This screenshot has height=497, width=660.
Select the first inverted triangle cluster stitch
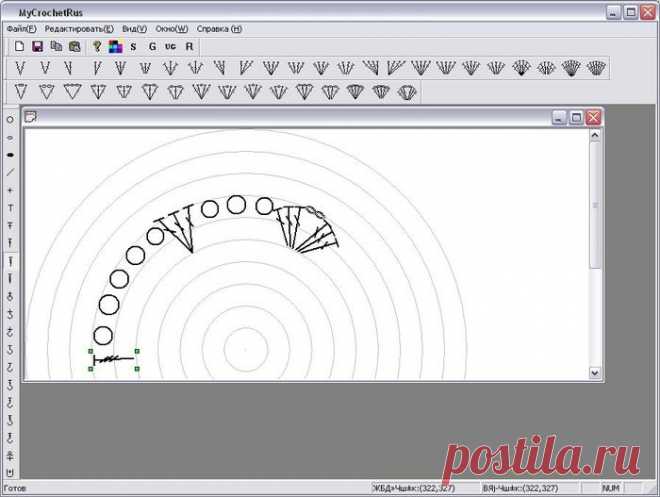(21, 92)
